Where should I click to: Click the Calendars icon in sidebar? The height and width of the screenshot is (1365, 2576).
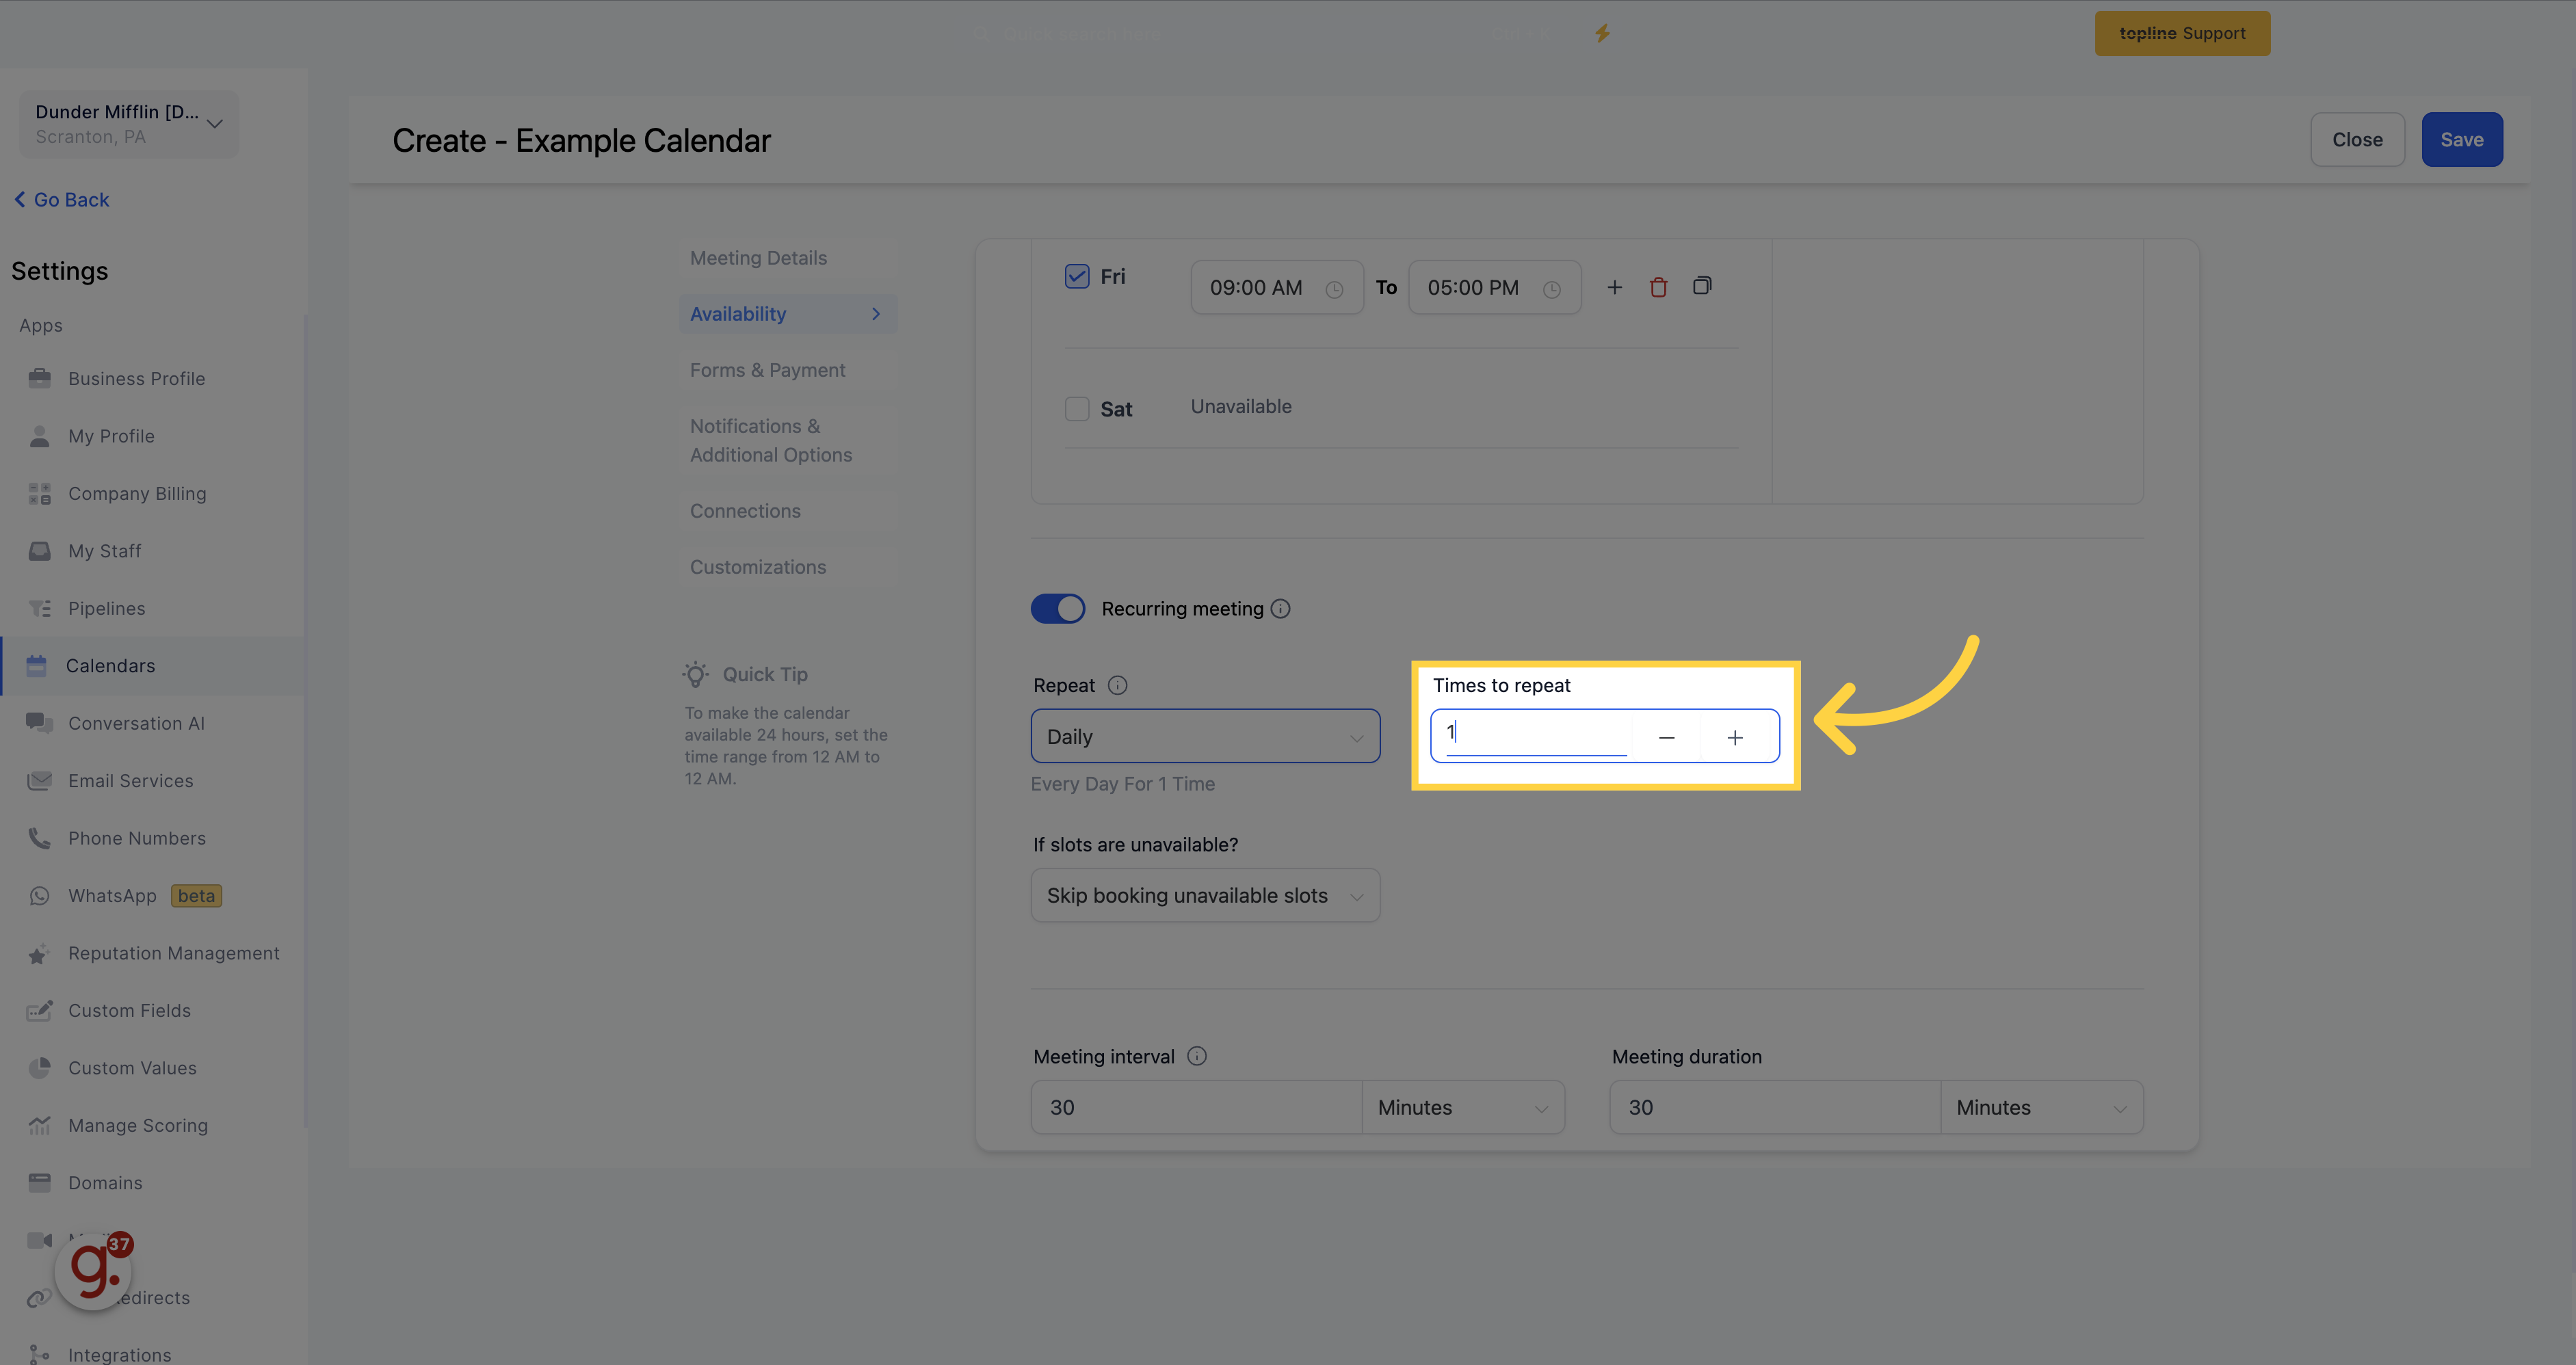pos(37,666)
